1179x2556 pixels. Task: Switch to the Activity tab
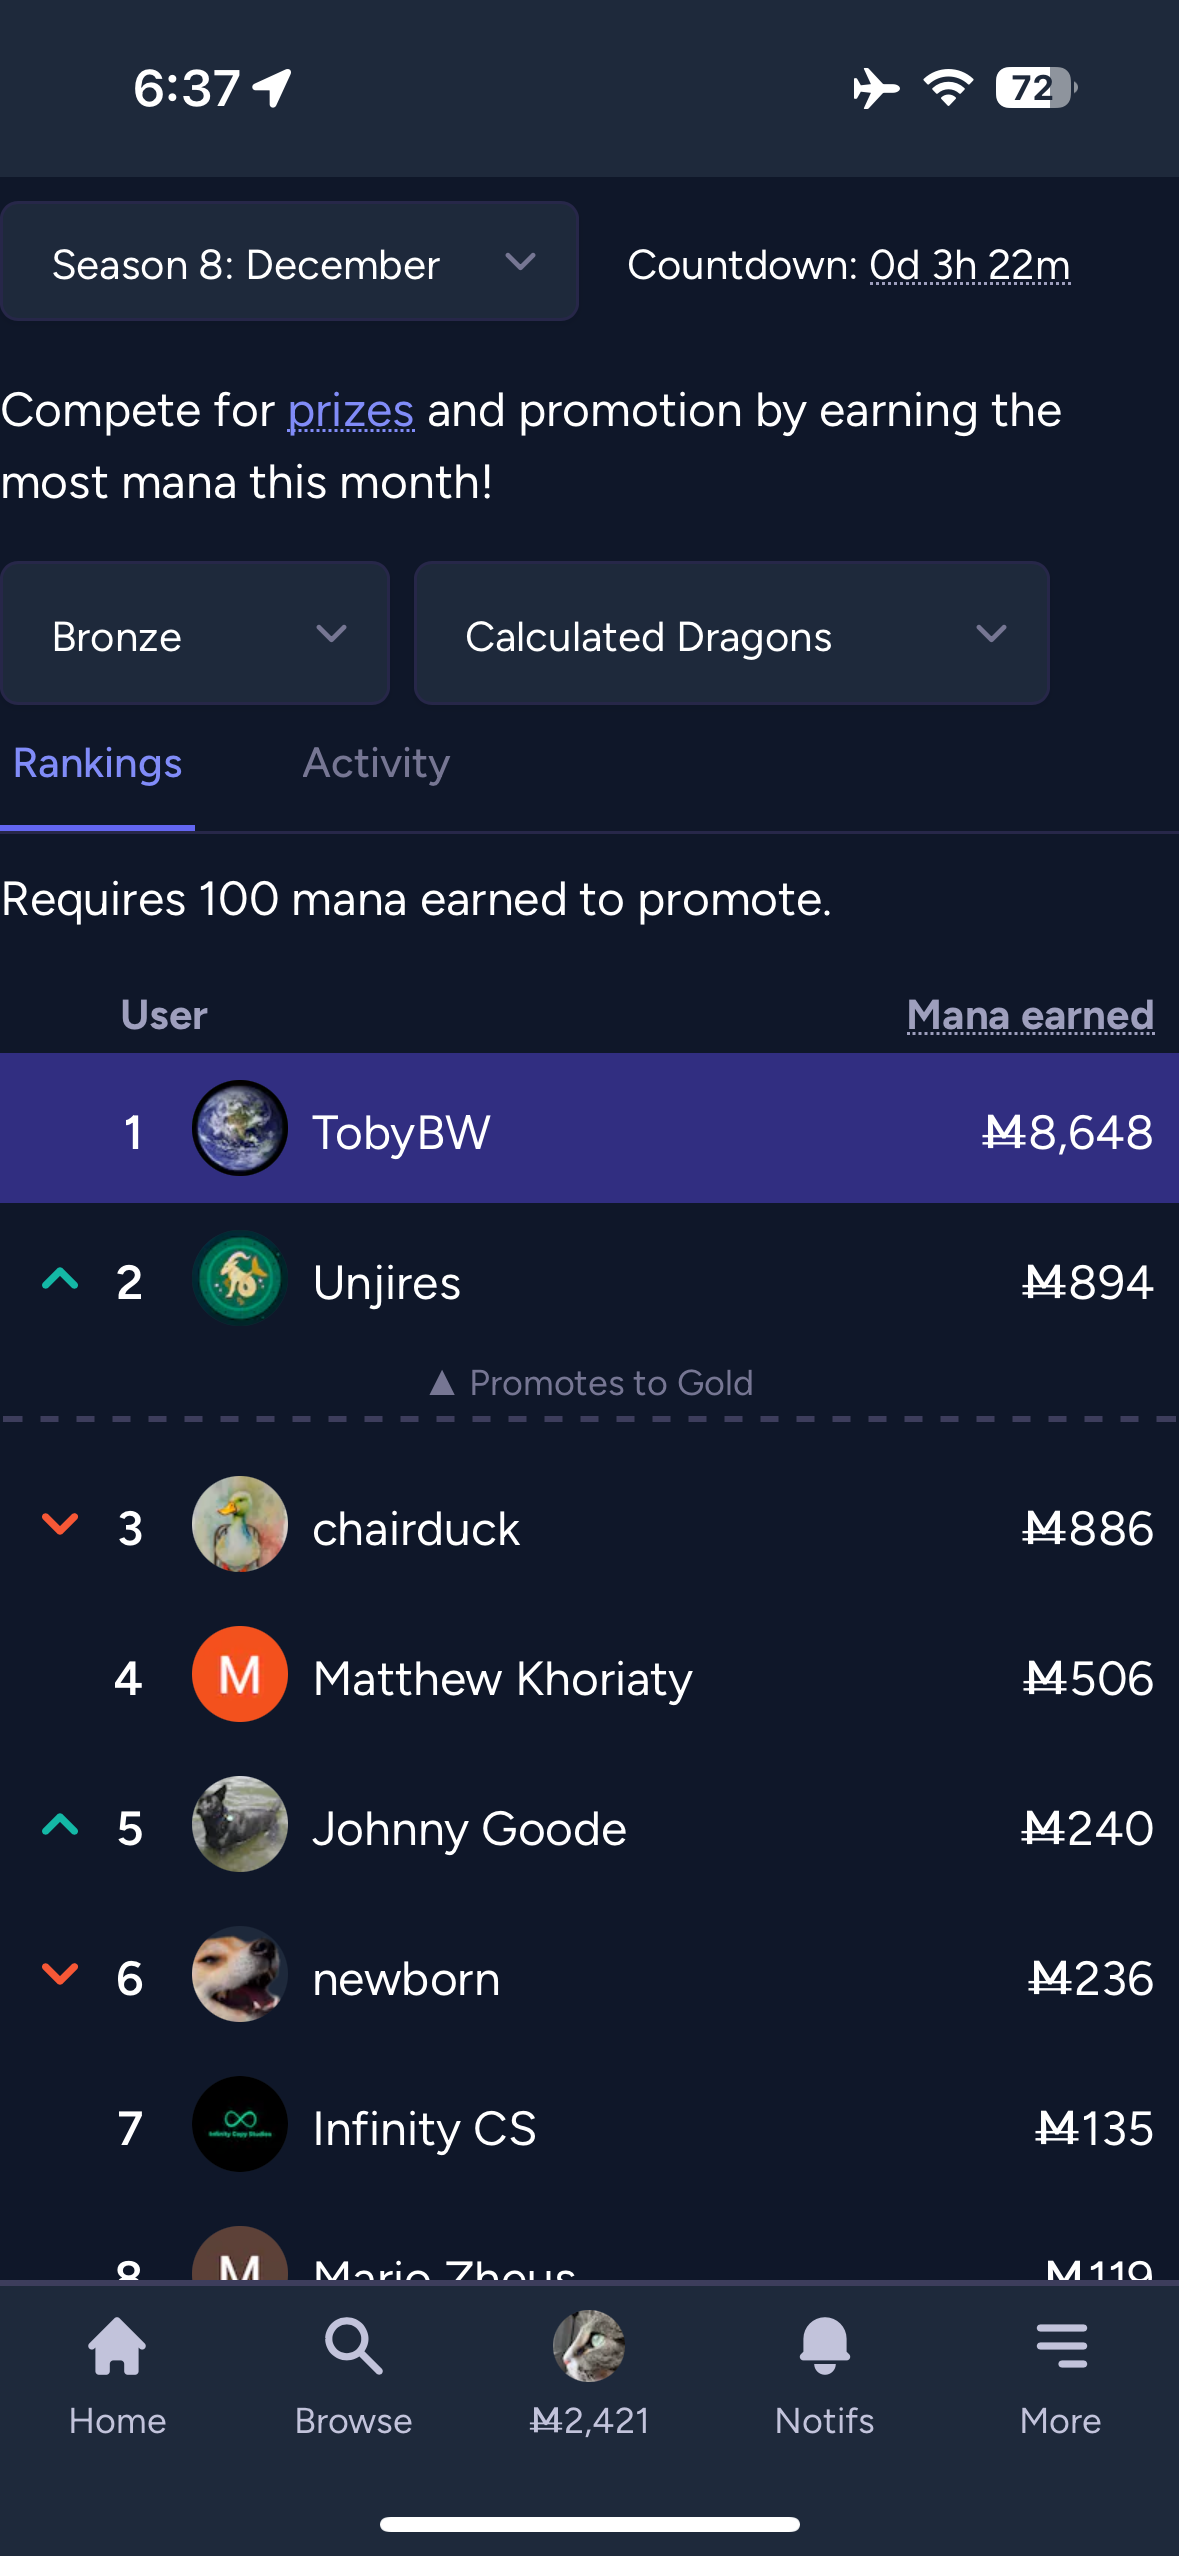376,764
